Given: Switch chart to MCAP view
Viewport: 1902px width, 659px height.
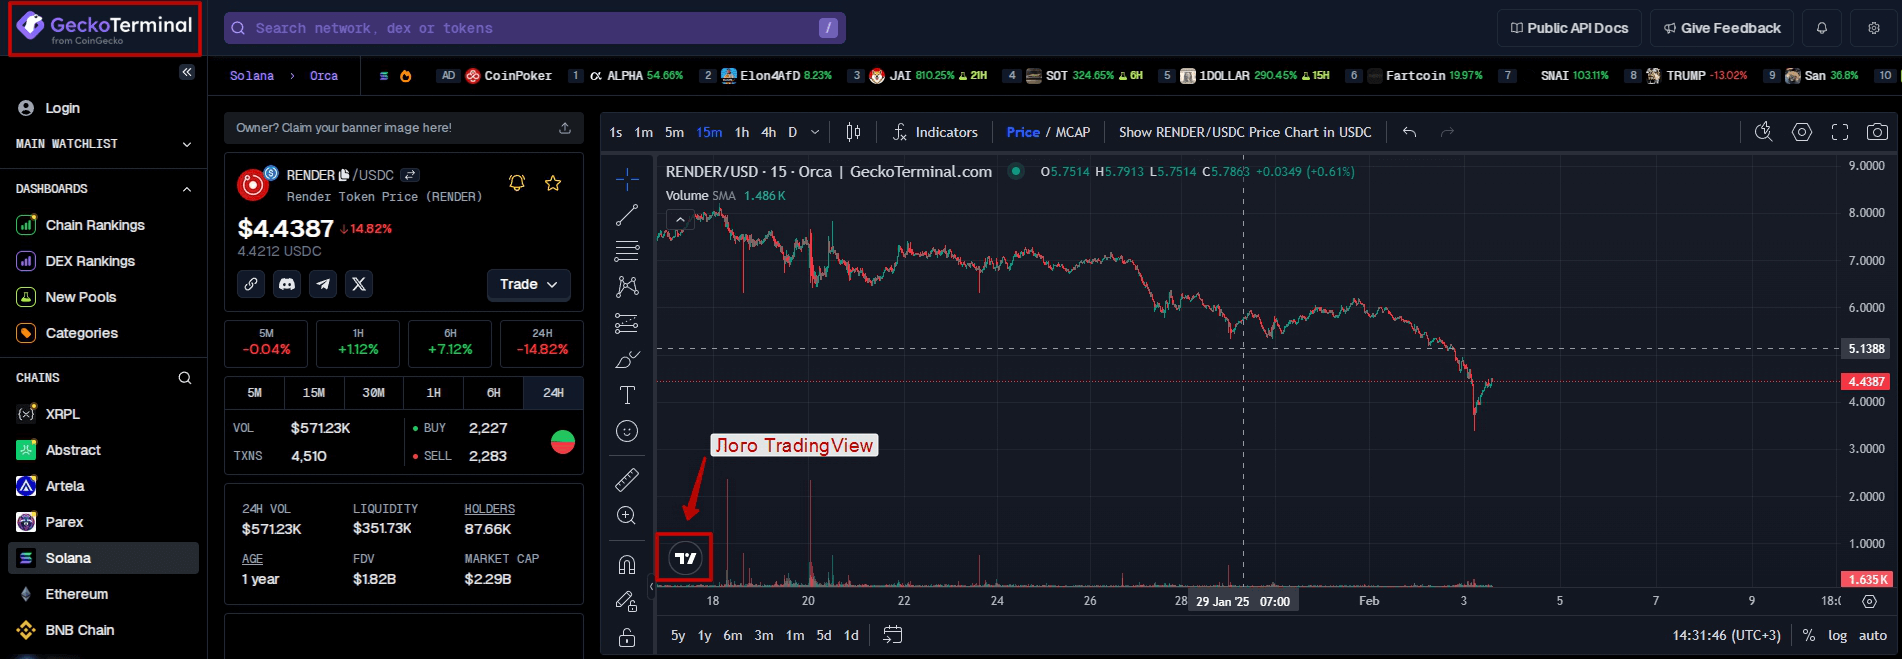Looking at the screenshot, I should tap(1073, 132).
